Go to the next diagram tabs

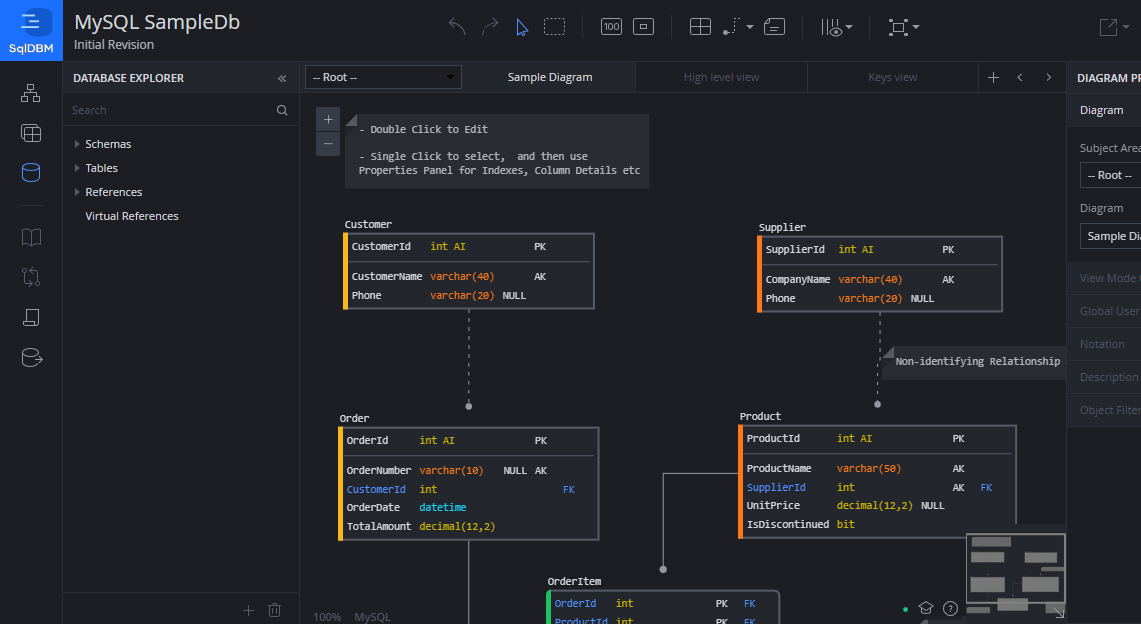coord(1049,77)
